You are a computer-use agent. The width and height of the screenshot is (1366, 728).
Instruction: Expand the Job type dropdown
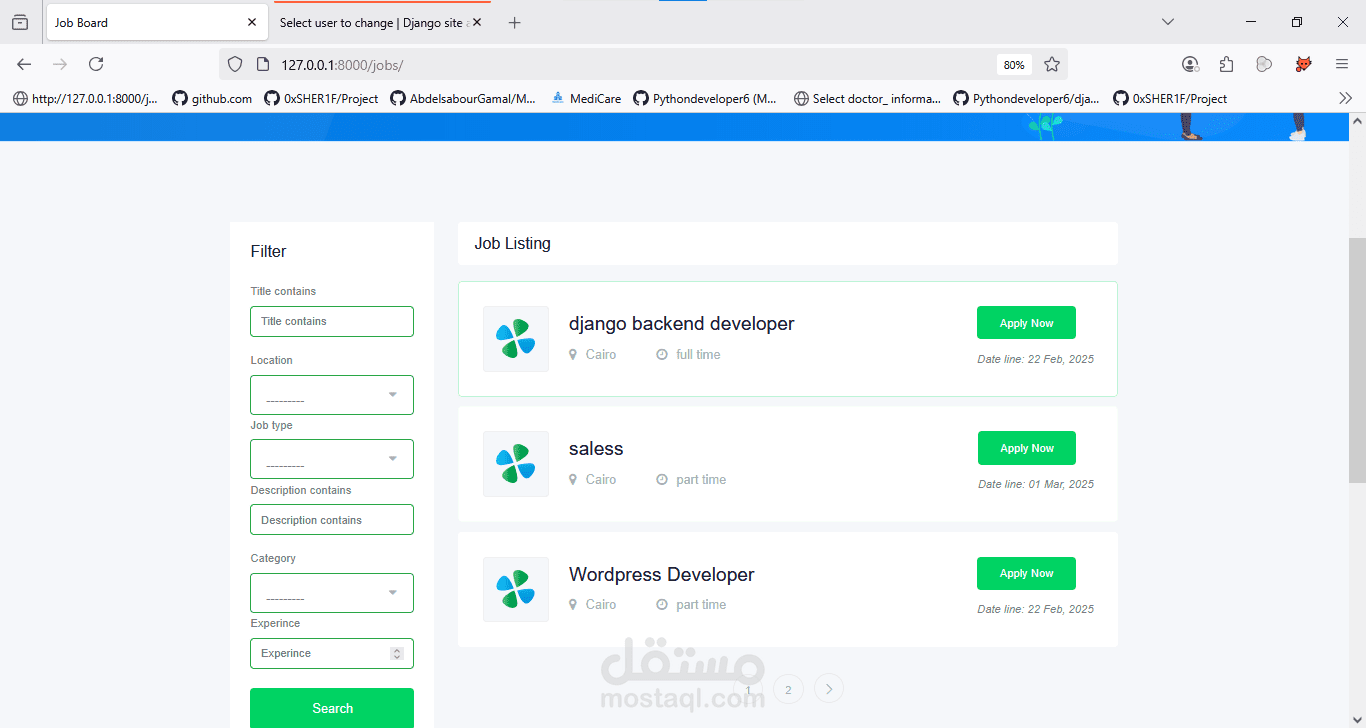tap(332, 459)
